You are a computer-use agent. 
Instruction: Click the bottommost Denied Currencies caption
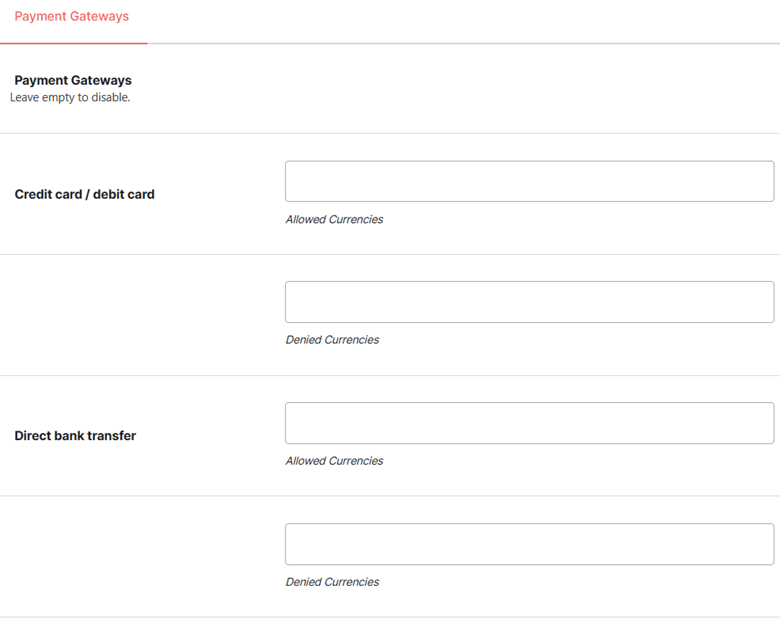pos(332,582)
